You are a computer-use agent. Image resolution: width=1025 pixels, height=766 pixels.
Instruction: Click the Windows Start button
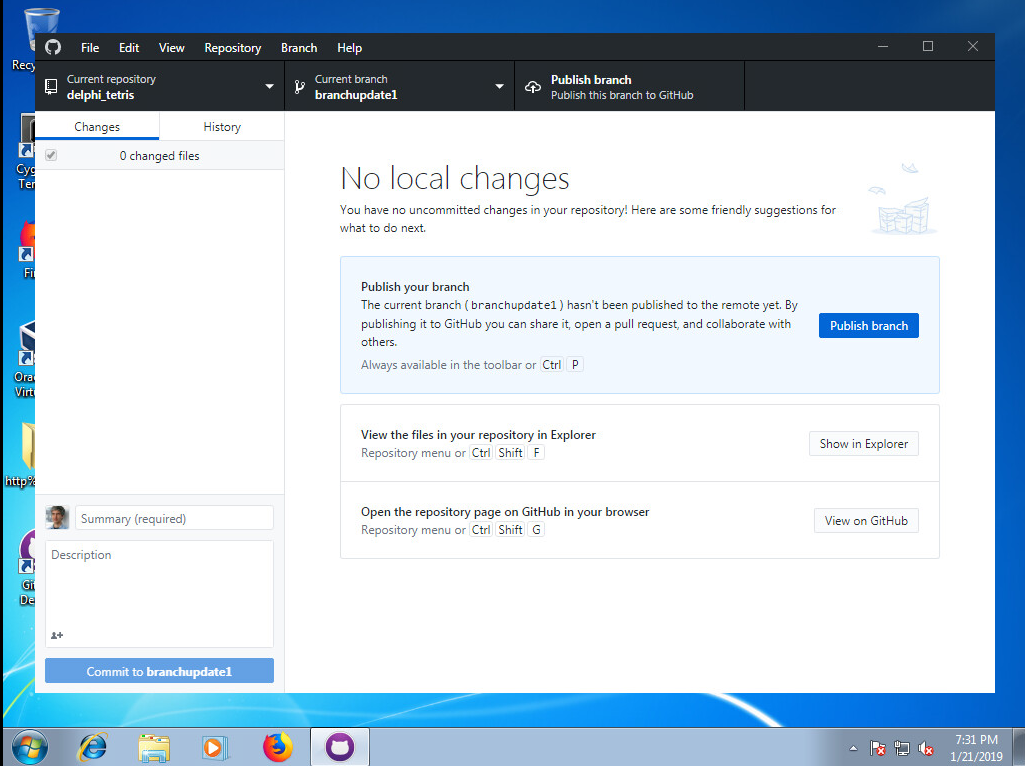pos(29,746)
